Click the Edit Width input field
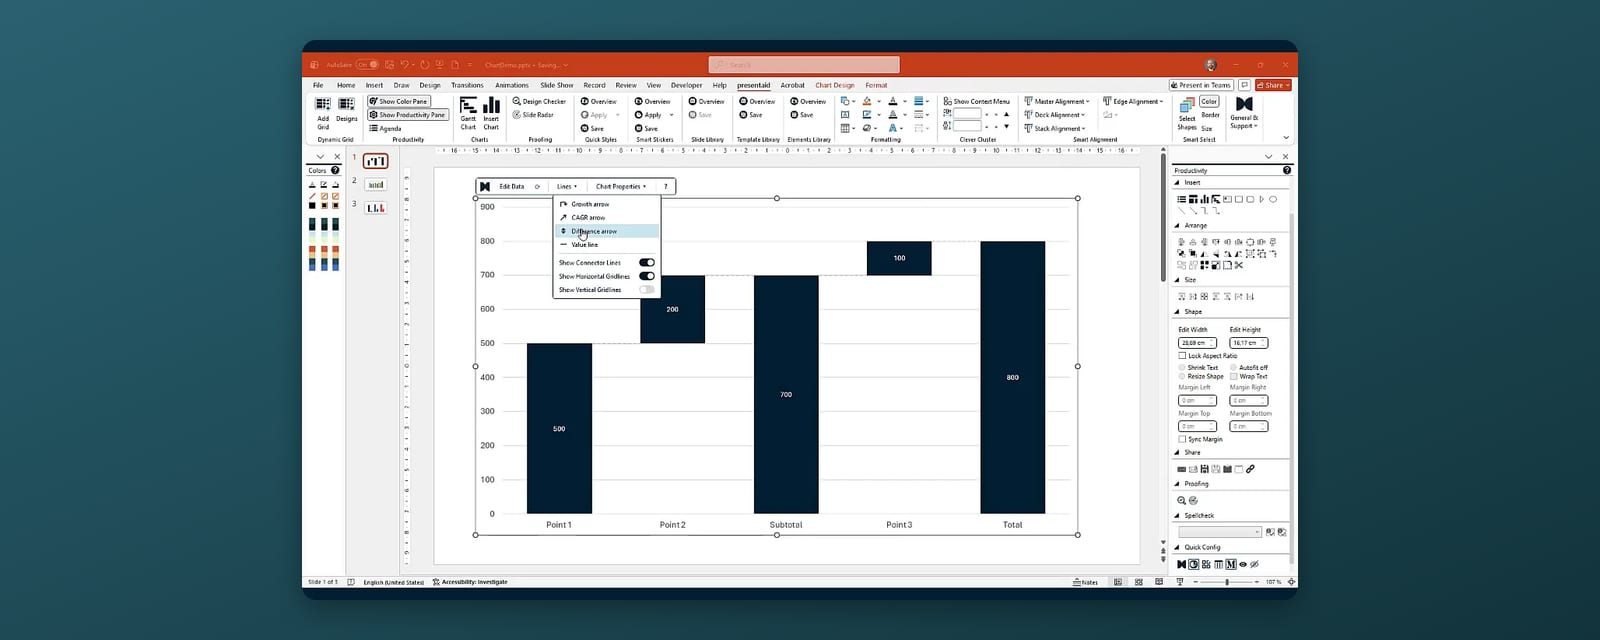1600x640 pixels. point(1197,343)
